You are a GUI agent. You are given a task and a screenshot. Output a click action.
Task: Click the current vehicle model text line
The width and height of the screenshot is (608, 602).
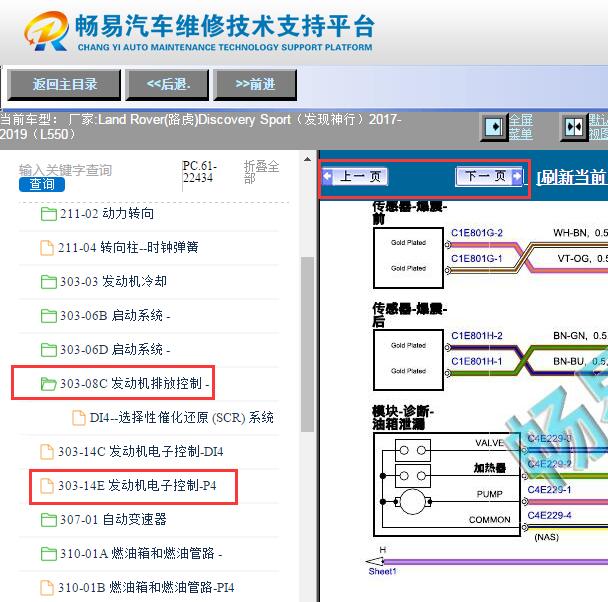[x=200, y=127]
